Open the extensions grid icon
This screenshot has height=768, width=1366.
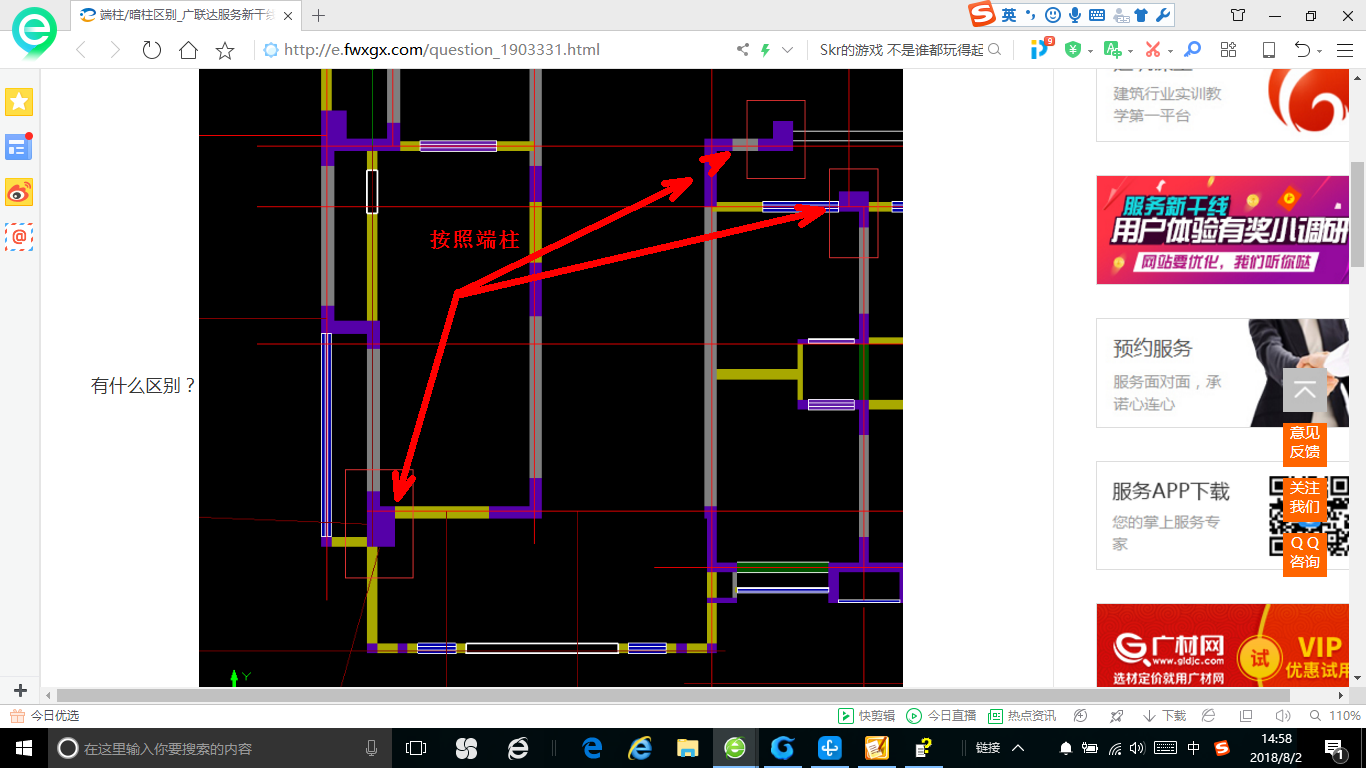pyautogui.click(x=1229, y=50)
